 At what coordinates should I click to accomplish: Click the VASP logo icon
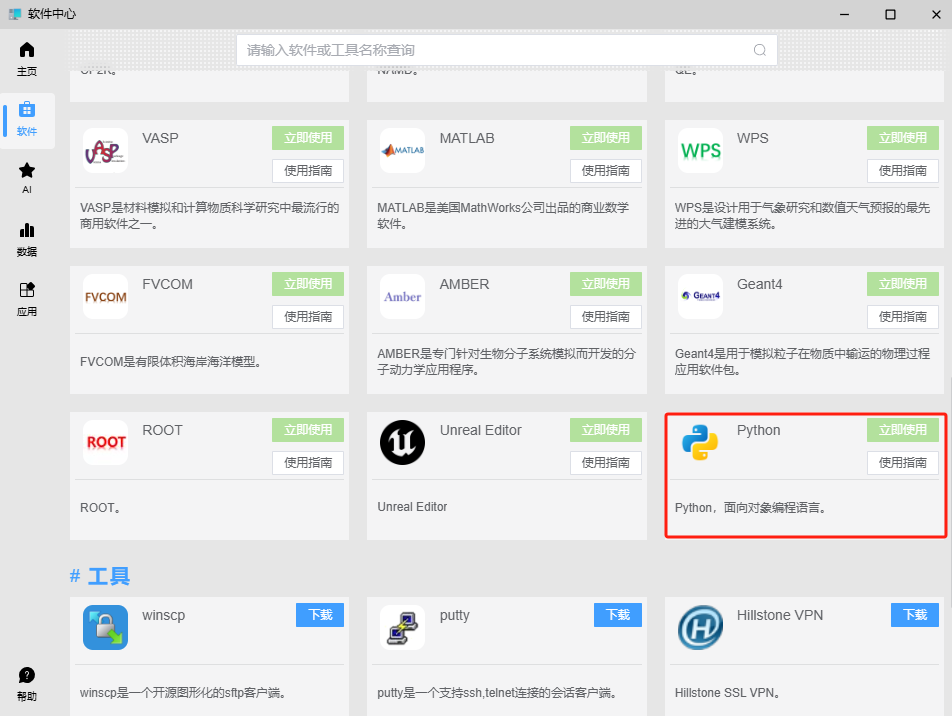106,151
